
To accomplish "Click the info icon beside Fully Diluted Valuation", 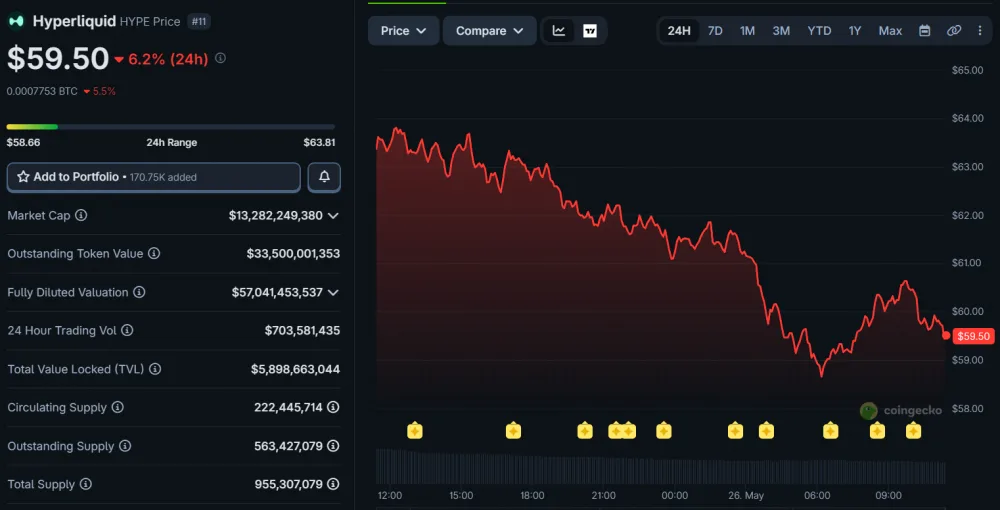I will pos(139,293).
